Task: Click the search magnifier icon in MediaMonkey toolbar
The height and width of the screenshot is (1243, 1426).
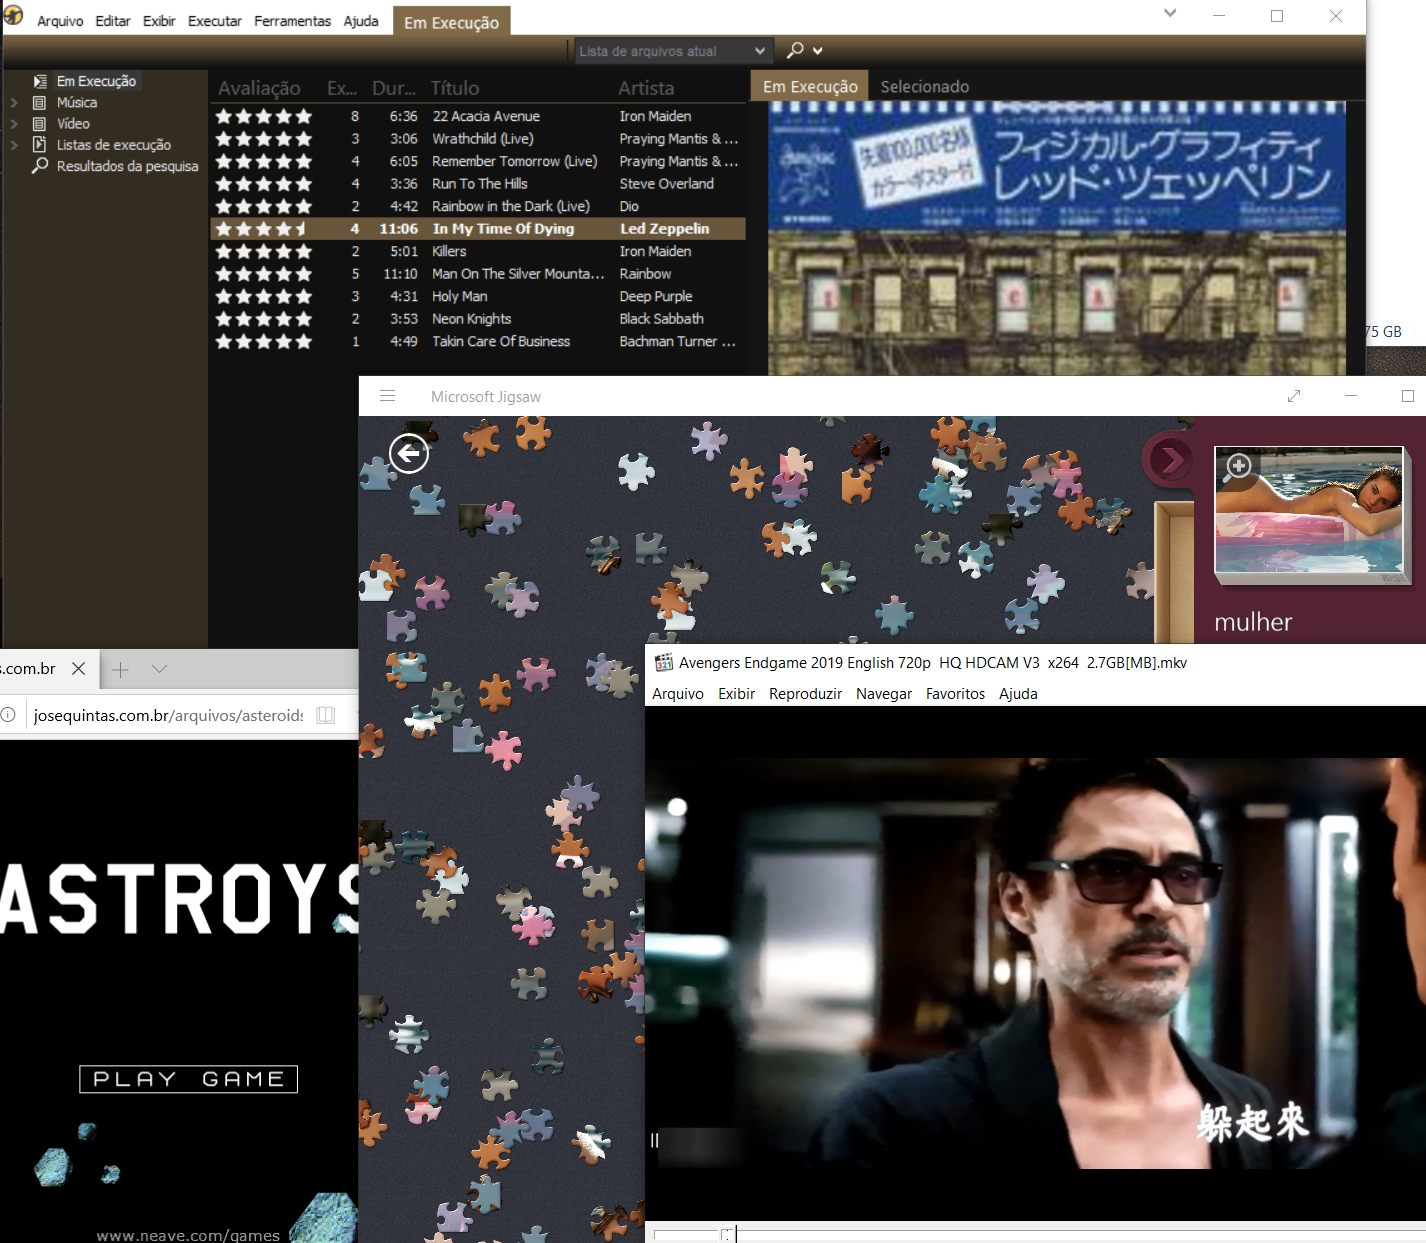Action: (796, 50)
